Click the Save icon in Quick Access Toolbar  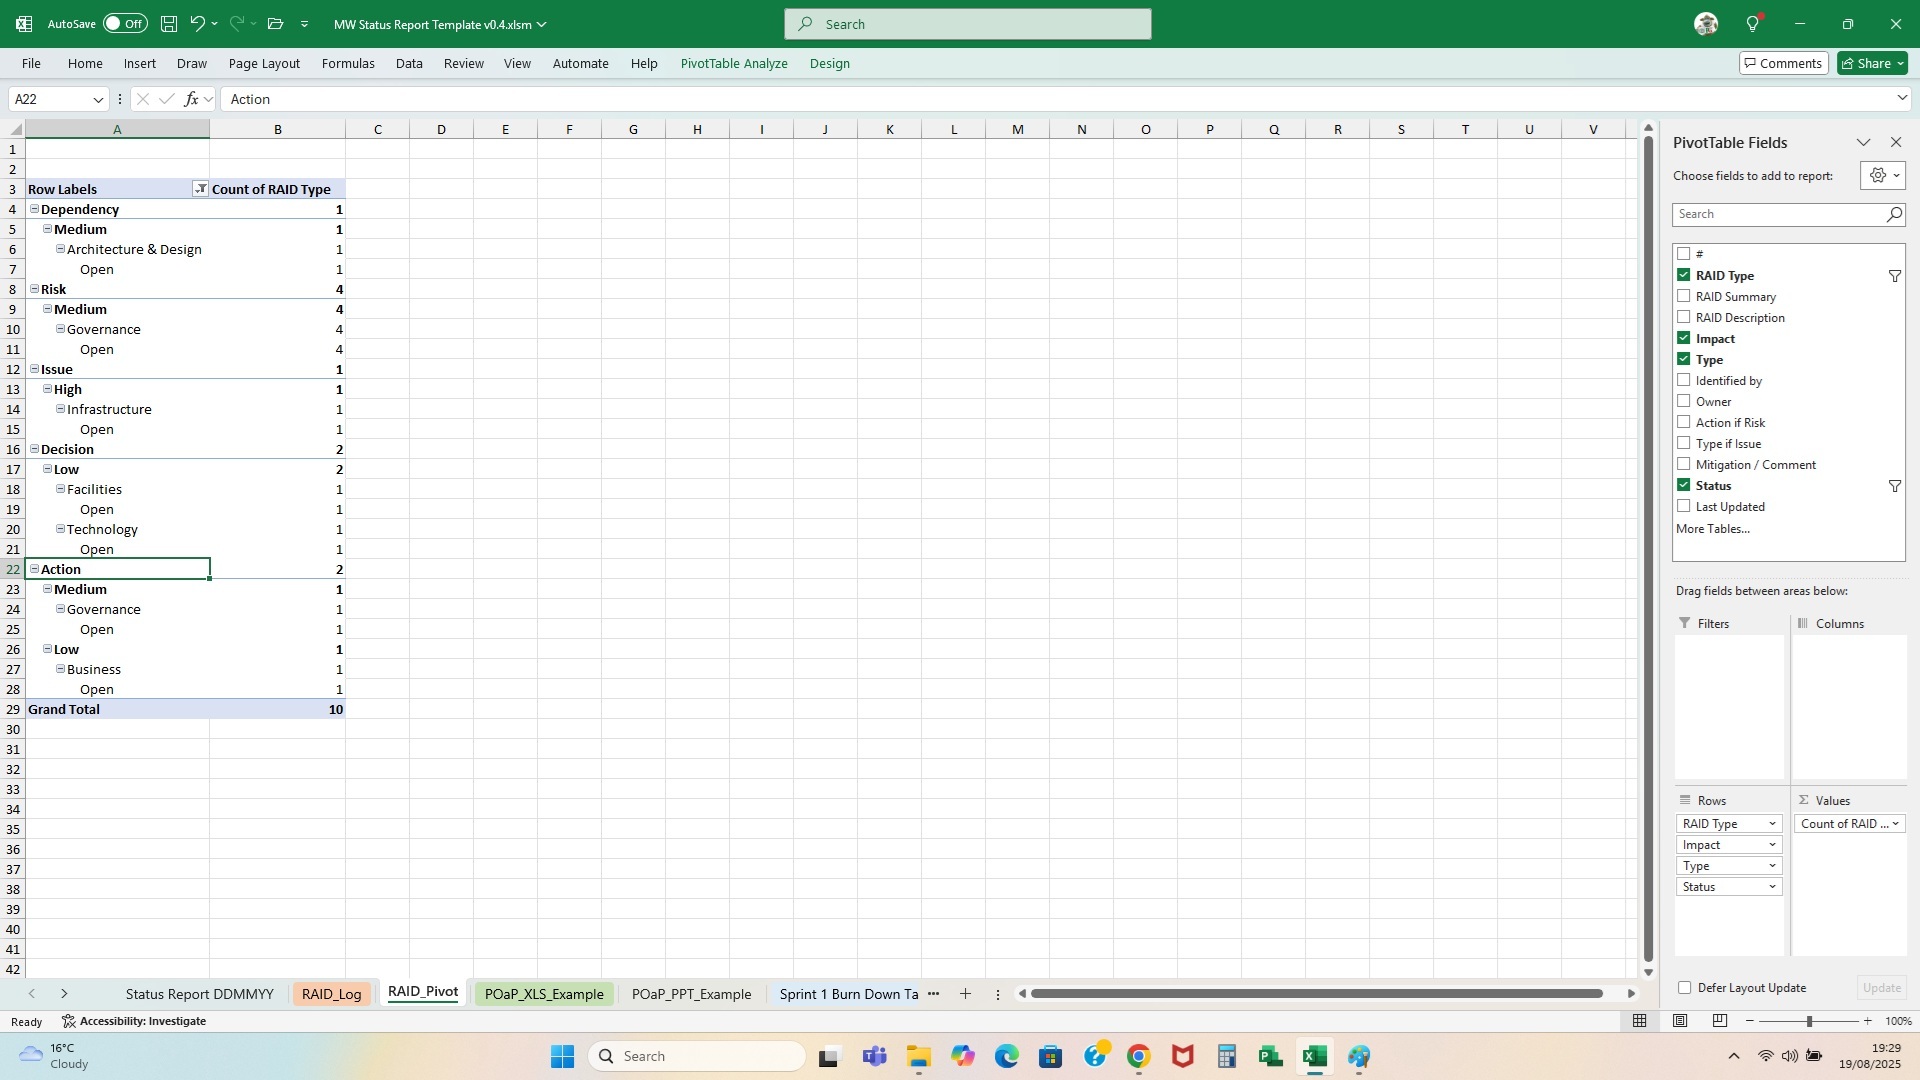168,24
